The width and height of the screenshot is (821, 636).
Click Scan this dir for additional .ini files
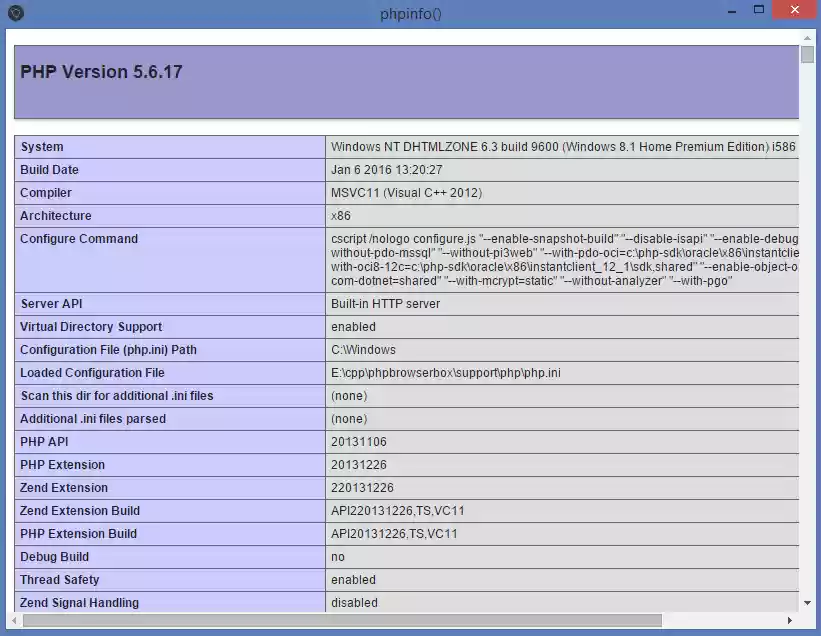point(117,396)
